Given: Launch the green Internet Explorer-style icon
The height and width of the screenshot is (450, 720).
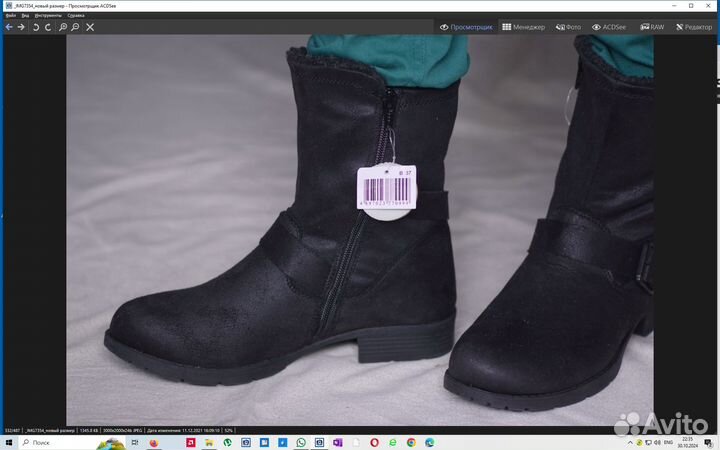Looking at the screenshot, I should click(x=393, y=443).
